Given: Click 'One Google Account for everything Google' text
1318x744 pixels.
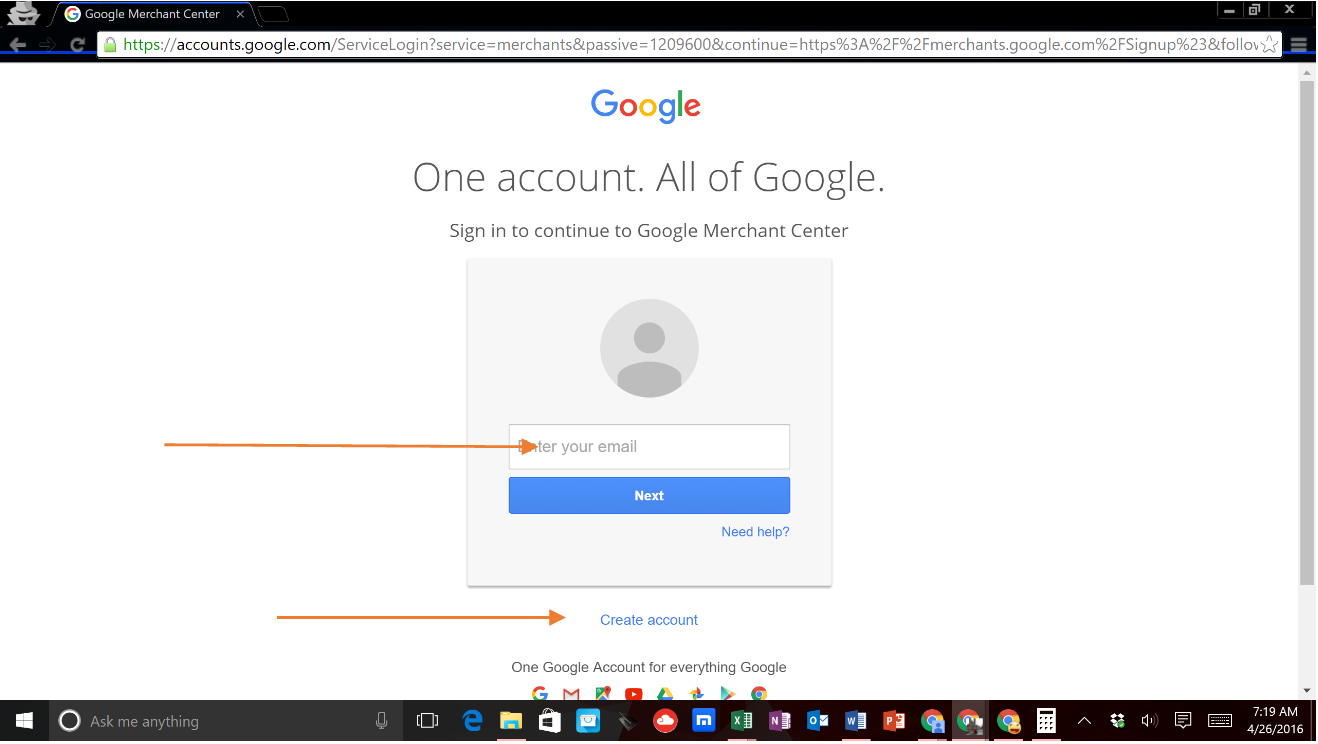Looking at the screenshot, I should 649,667.
